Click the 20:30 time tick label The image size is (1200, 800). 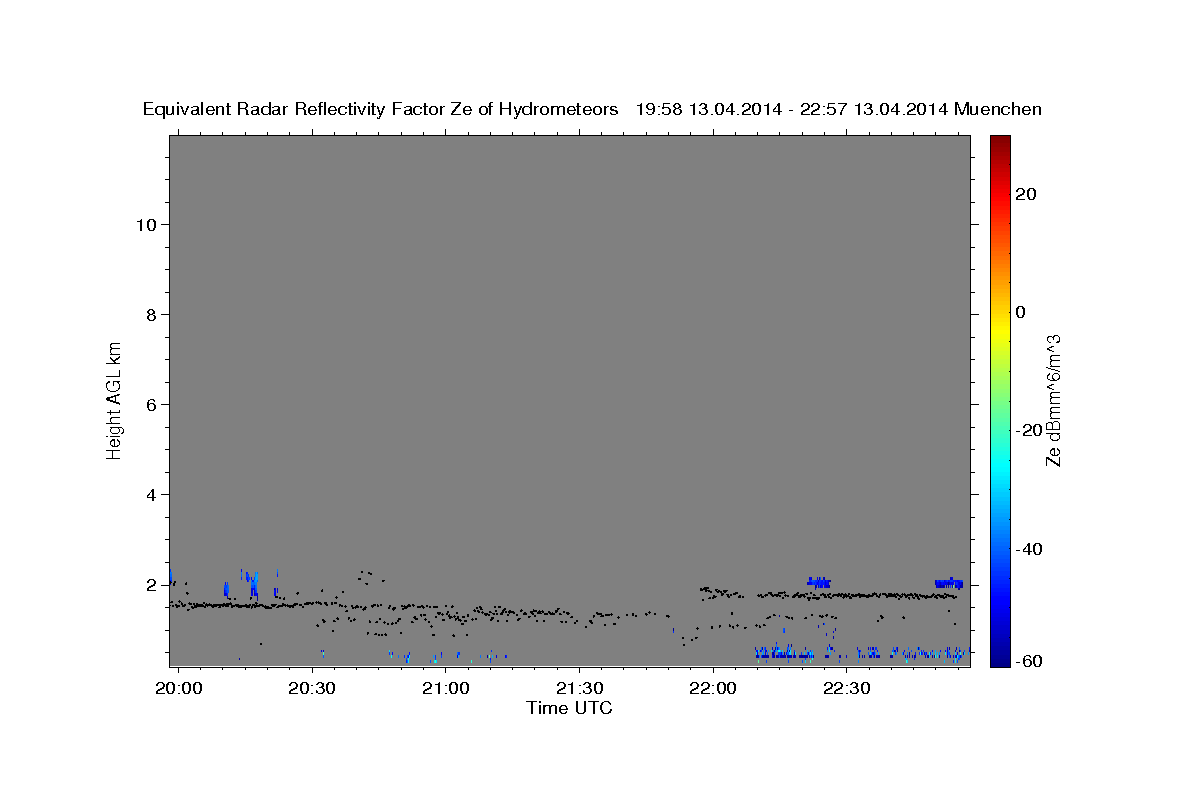[x=312, y=688]
